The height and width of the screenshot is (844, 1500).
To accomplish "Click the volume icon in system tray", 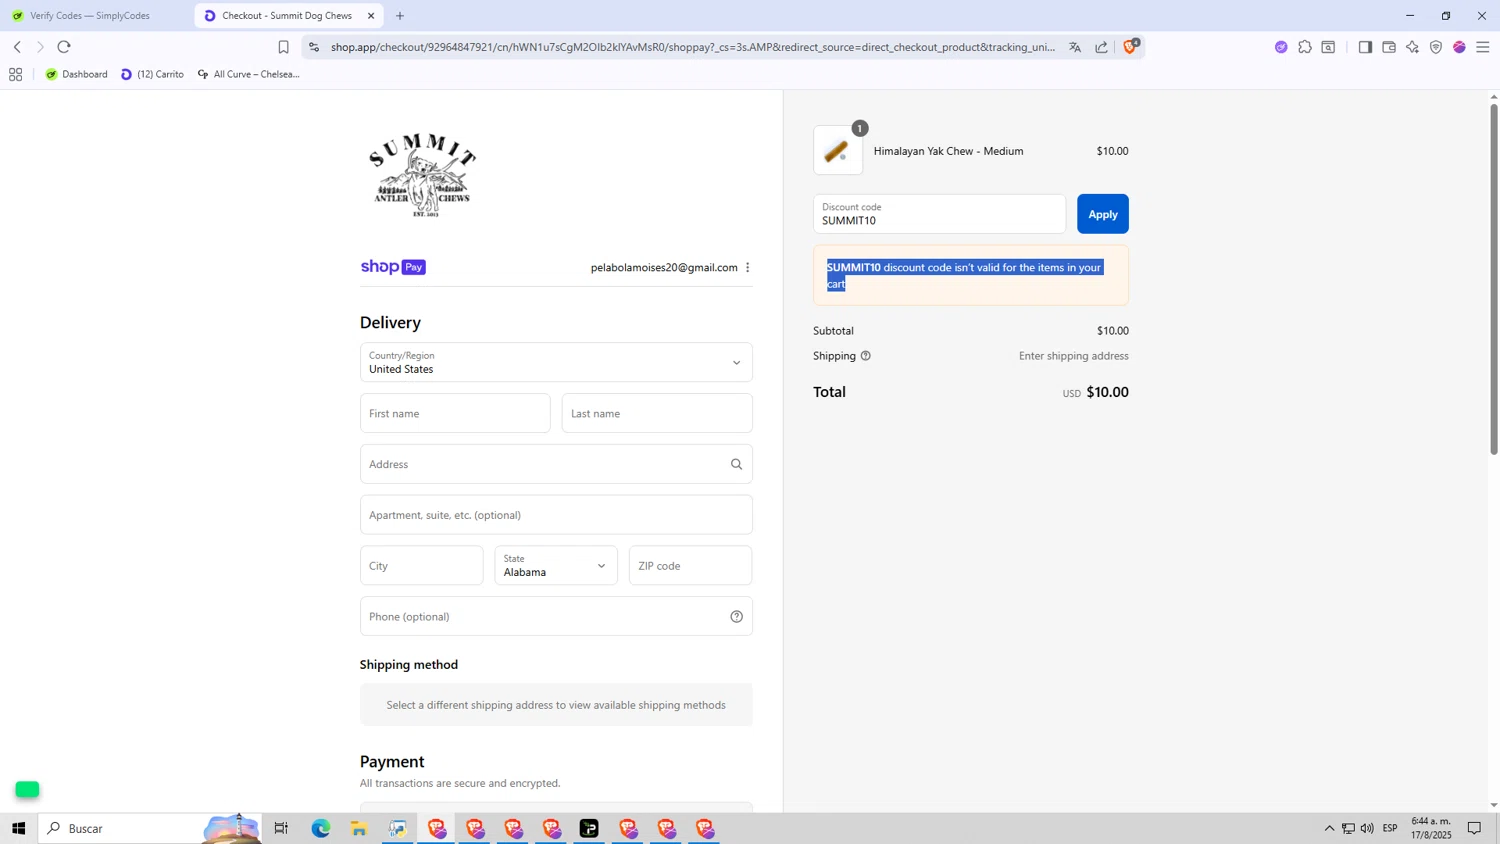I will coord(1367,828).
